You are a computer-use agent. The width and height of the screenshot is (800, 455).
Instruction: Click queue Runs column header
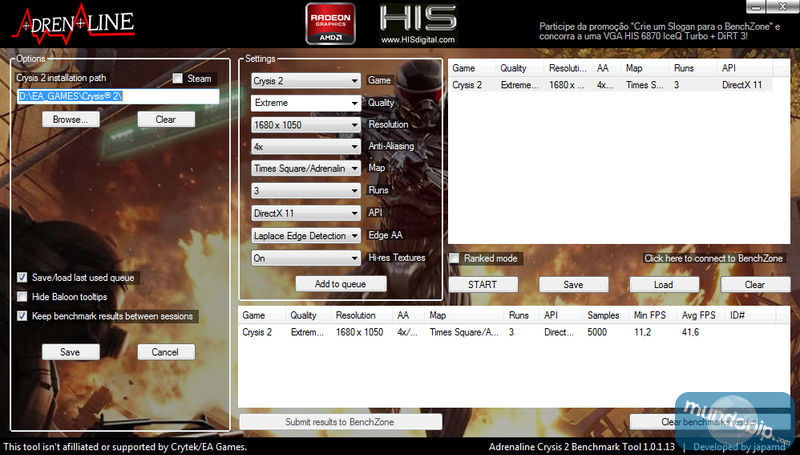tap(693, 68)
